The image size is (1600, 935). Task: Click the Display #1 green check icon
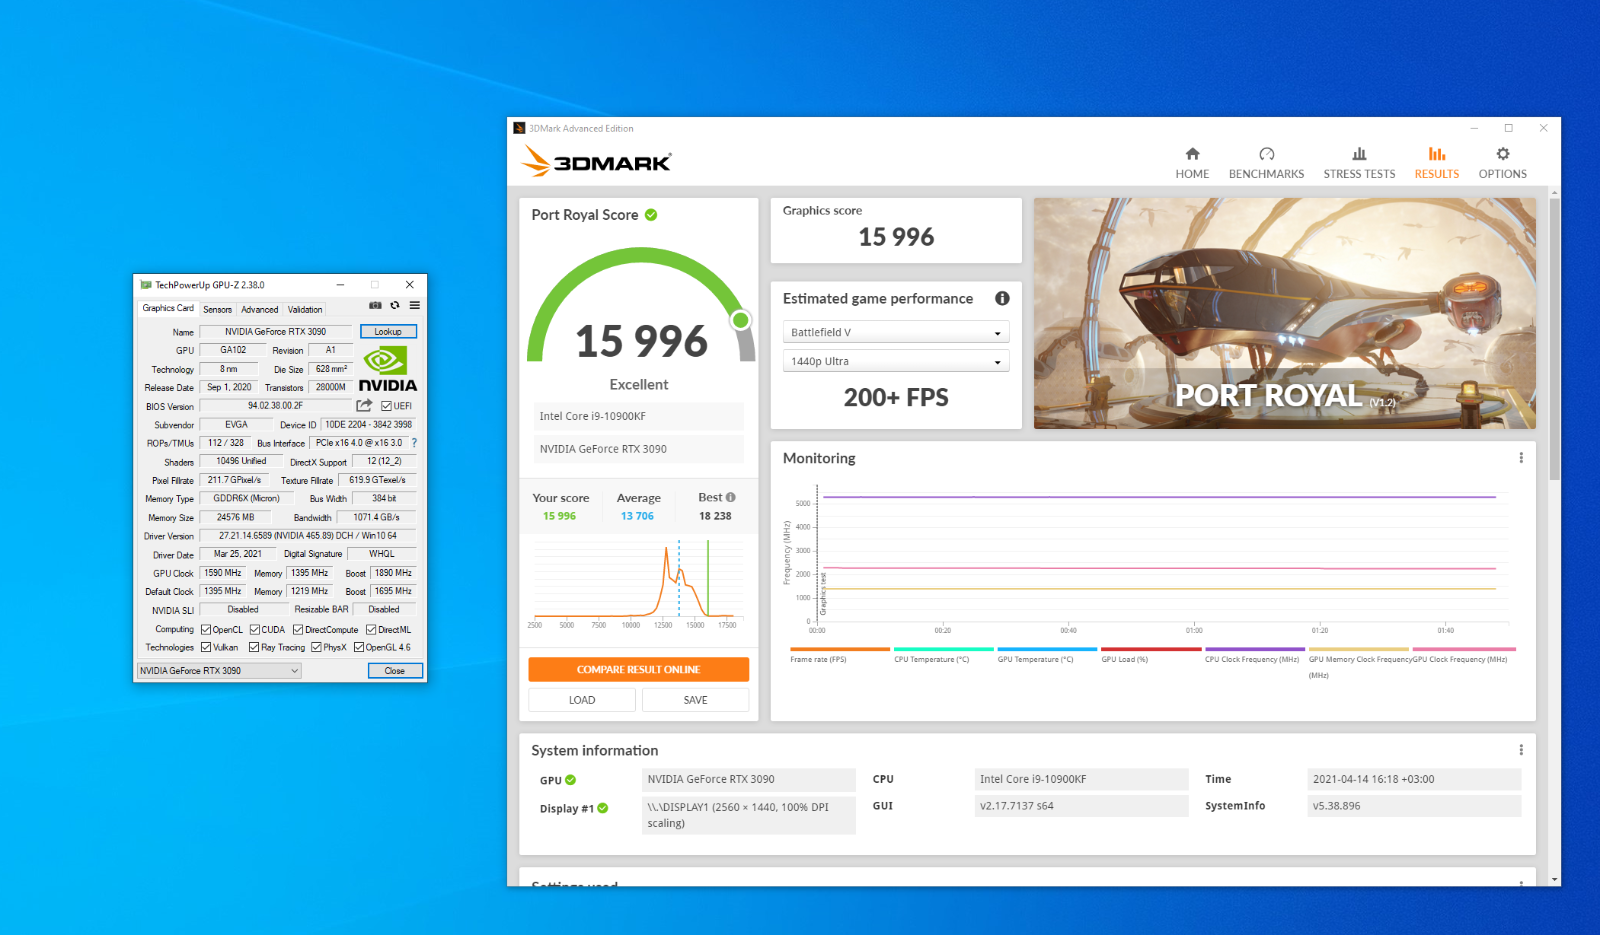coord(603,808)
